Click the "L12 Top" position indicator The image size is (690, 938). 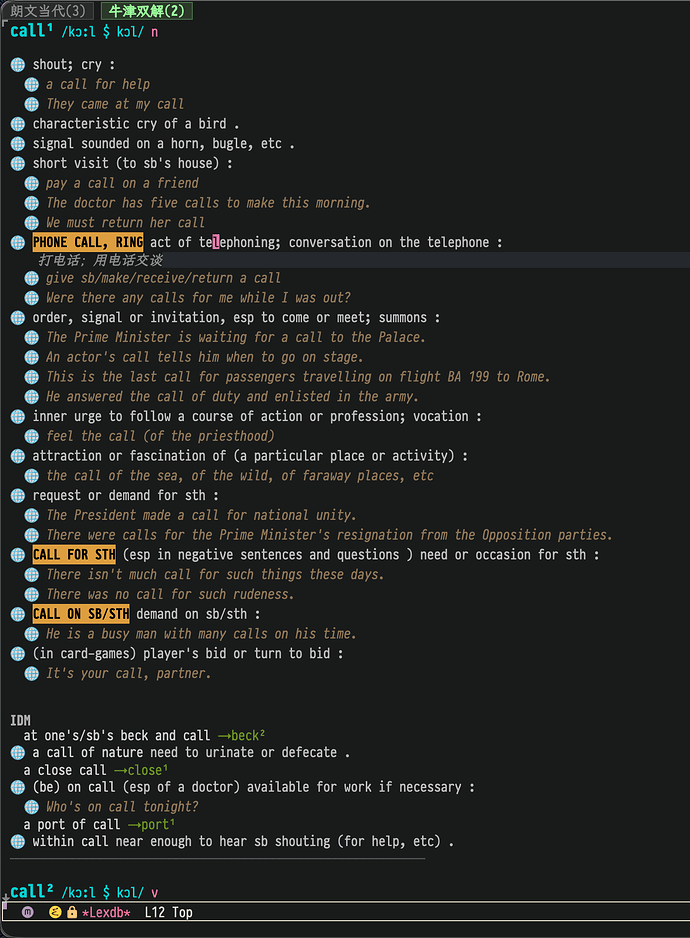coord(168,912)
